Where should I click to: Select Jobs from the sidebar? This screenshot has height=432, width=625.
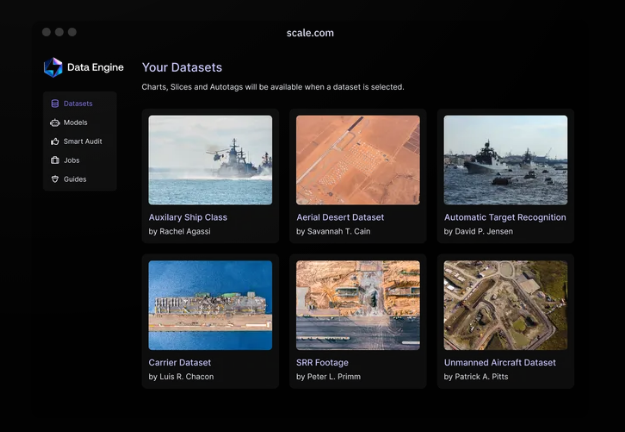(71, 160)
